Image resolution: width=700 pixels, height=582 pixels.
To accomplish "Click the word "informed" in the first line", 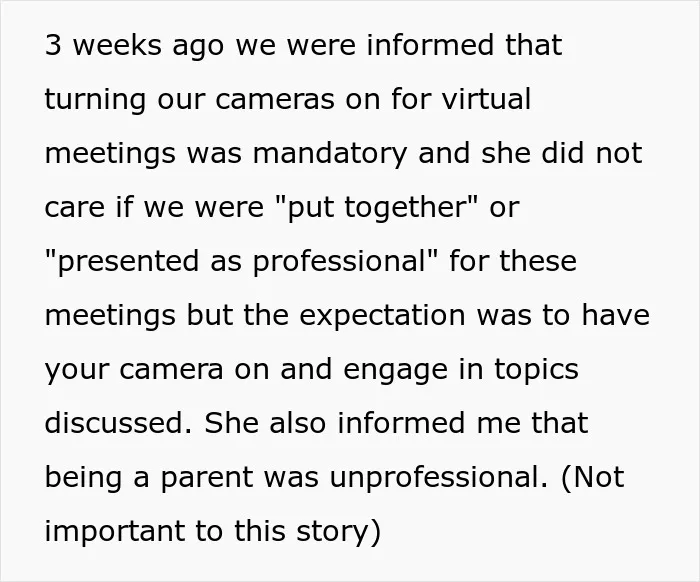I will 430,46.
